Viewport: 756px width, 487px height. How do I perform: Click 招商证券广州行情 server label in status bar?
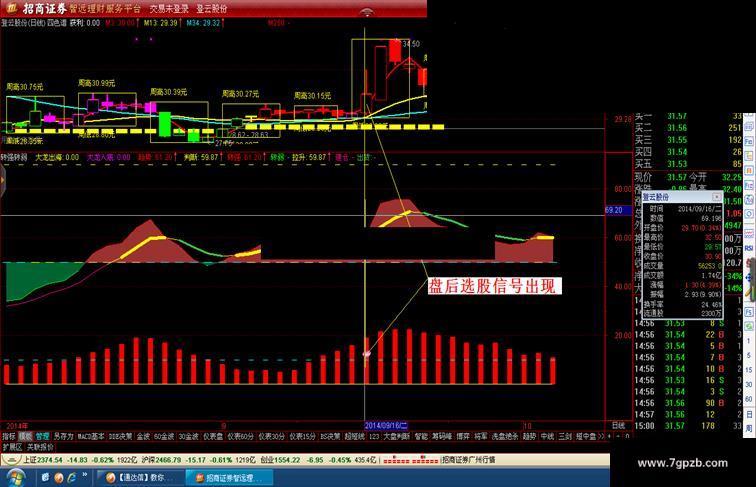point(469,460)
